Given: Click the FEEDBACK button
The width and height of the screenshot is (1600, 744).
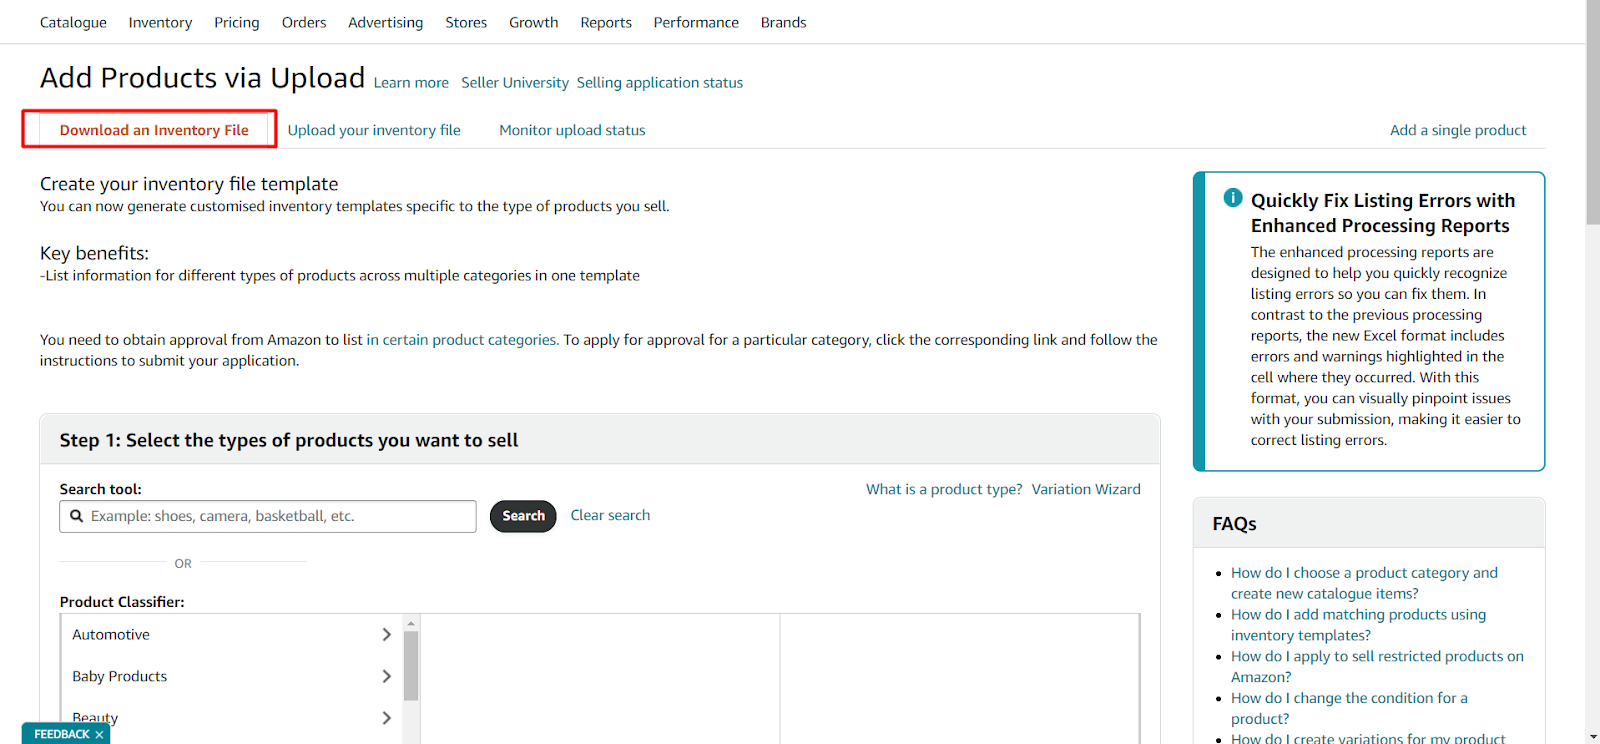Looking at the screenshot, I should tap(62, 734).
